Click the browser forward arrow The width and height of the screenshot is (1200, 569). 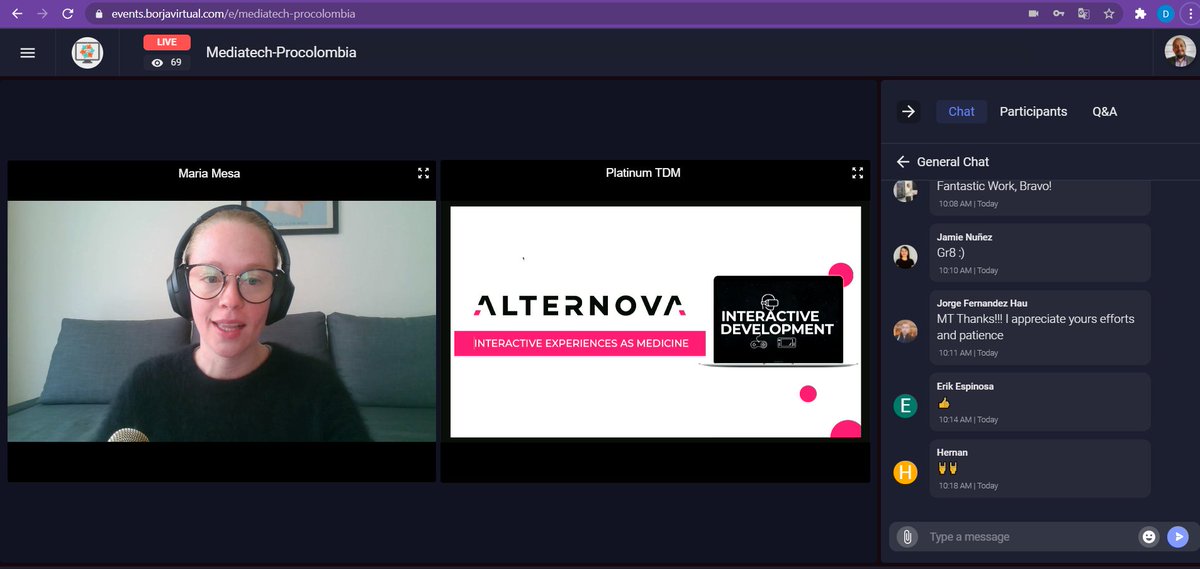[x=42, y=14]
